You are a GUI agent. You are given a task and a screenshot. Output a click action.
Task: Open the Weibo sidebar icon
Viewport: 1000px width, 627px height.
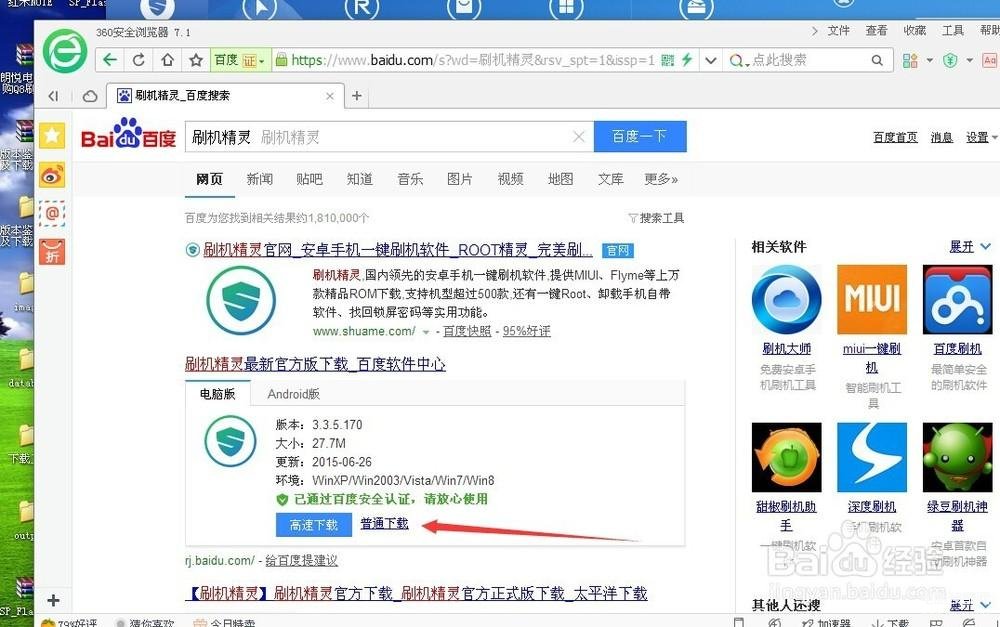(x=52, y=174)
